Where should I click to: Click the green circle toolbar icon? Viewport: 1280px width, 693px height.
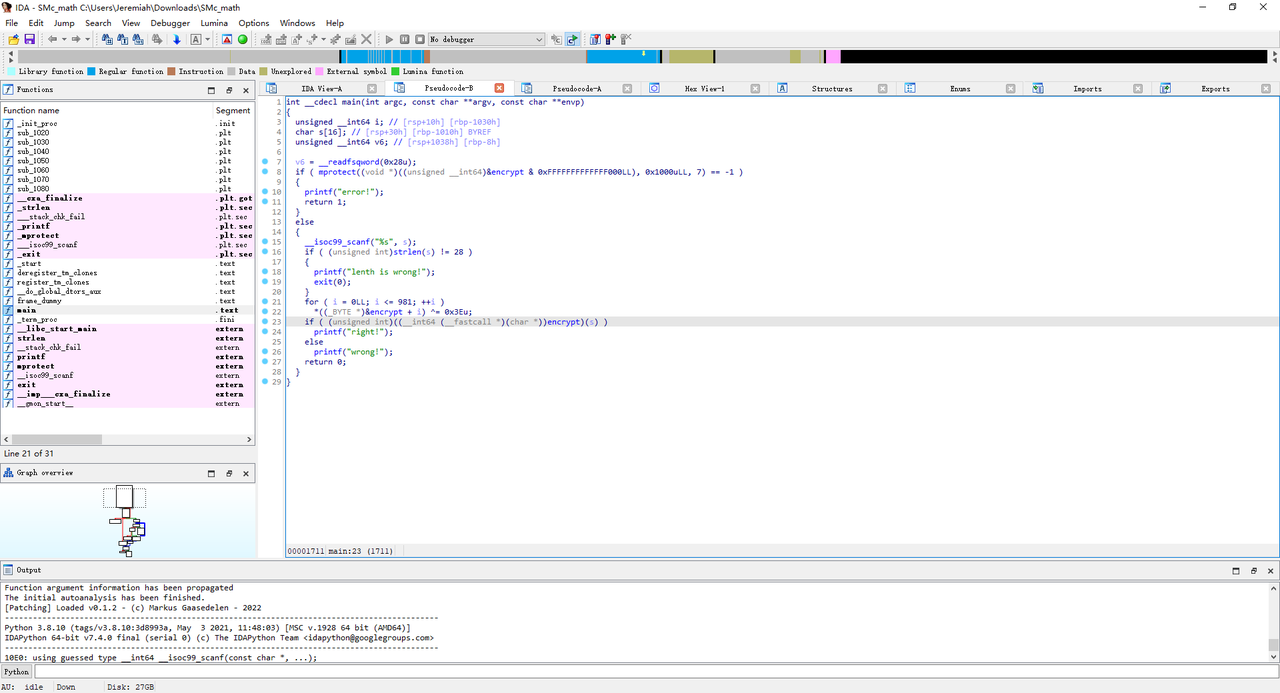[243, 39]
